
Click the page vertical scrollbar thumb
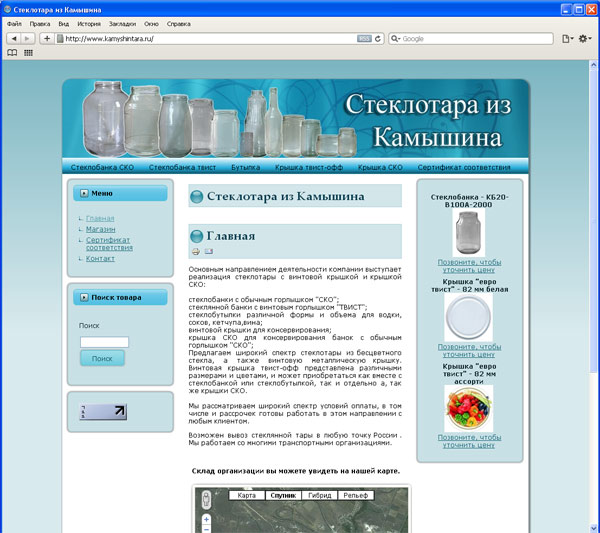pyautogui.click(x=593, y=224)
